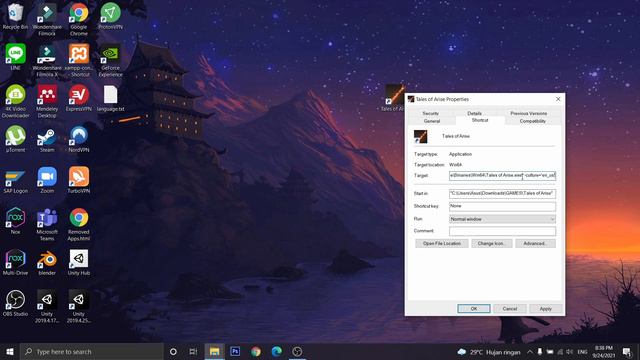The height and width of the screenshot is (360, 640).
Task: Select the Unity 2019.4.17 desktop shortcut
Action: tap(47, 306)
